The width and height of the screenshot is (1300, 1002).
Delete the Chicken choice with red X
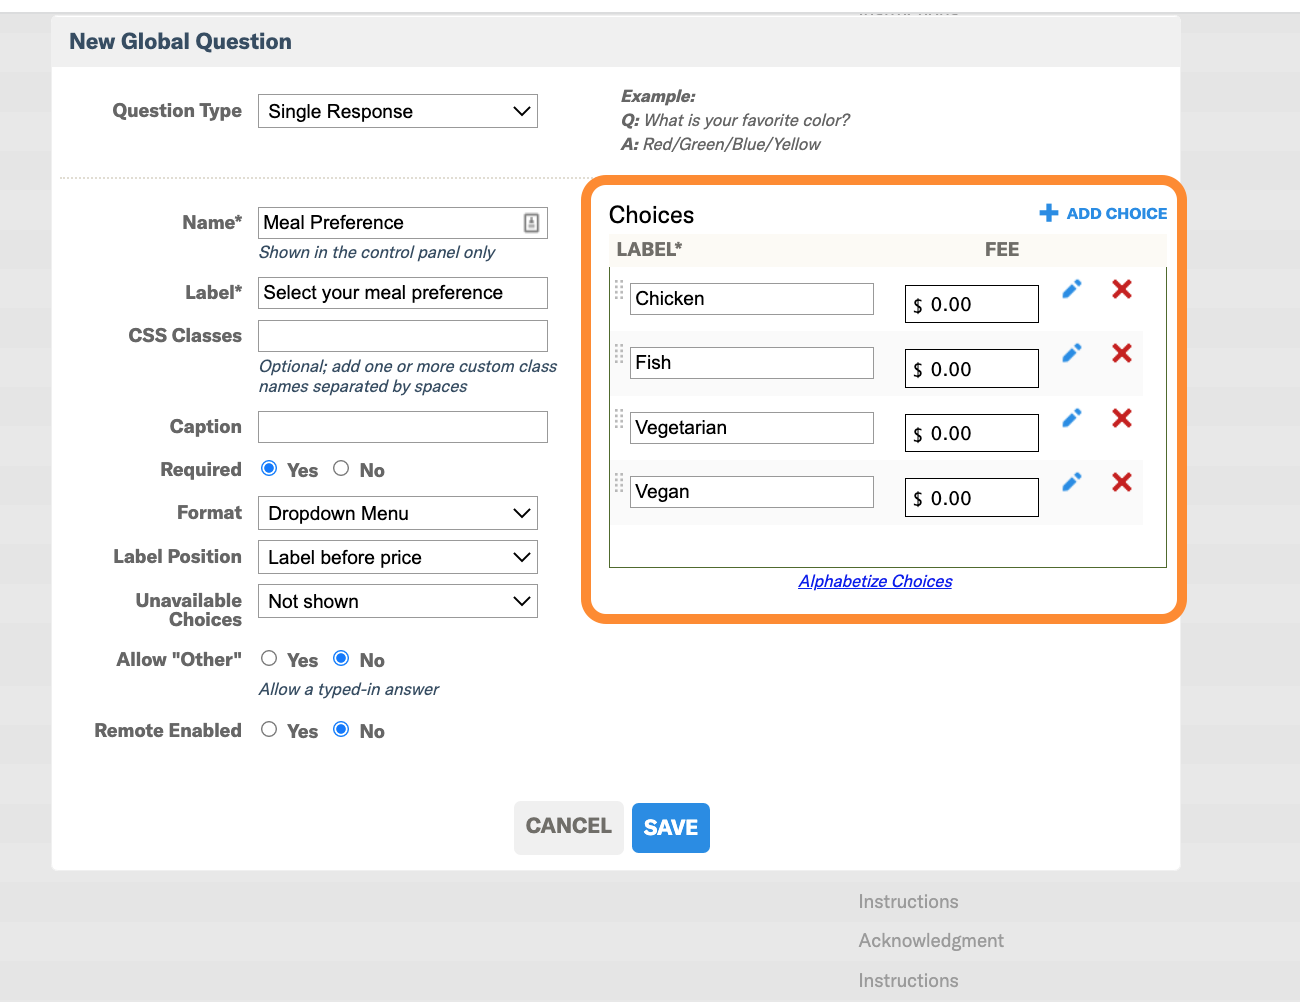pyautogui.click(x=1122, y=289)
